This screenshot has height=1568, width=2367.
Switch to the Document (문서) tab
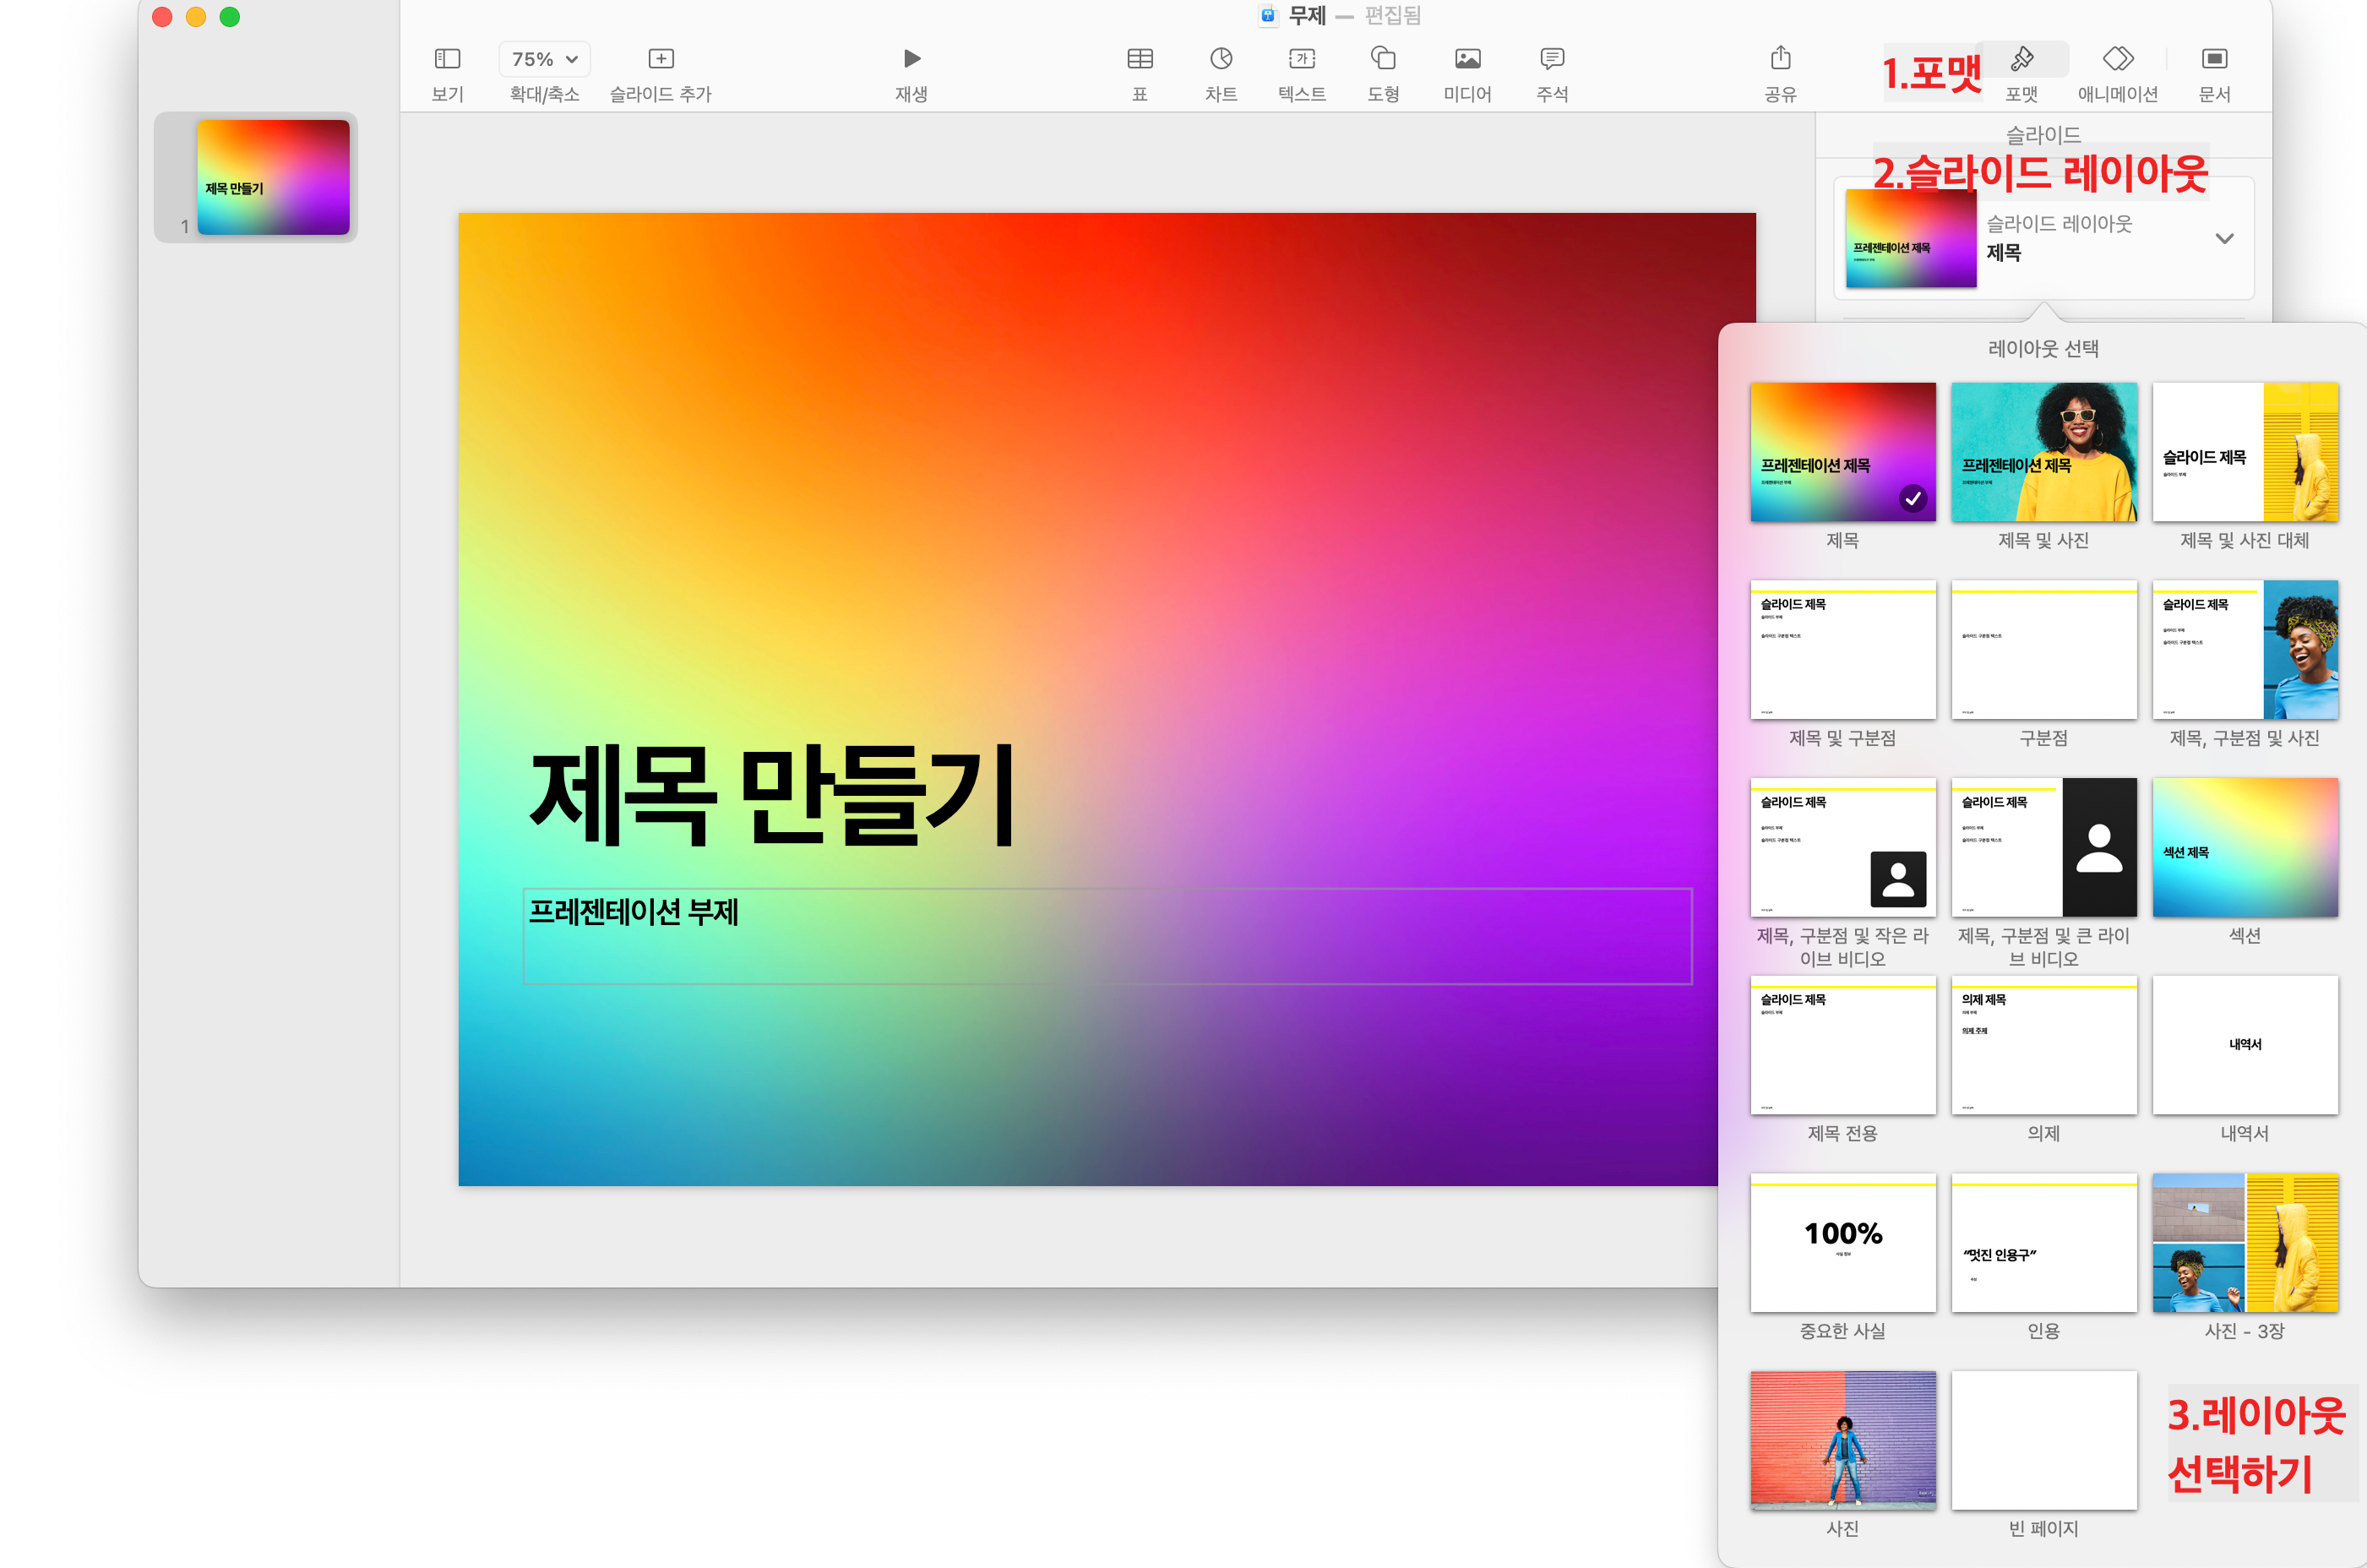pos(2214,59)
